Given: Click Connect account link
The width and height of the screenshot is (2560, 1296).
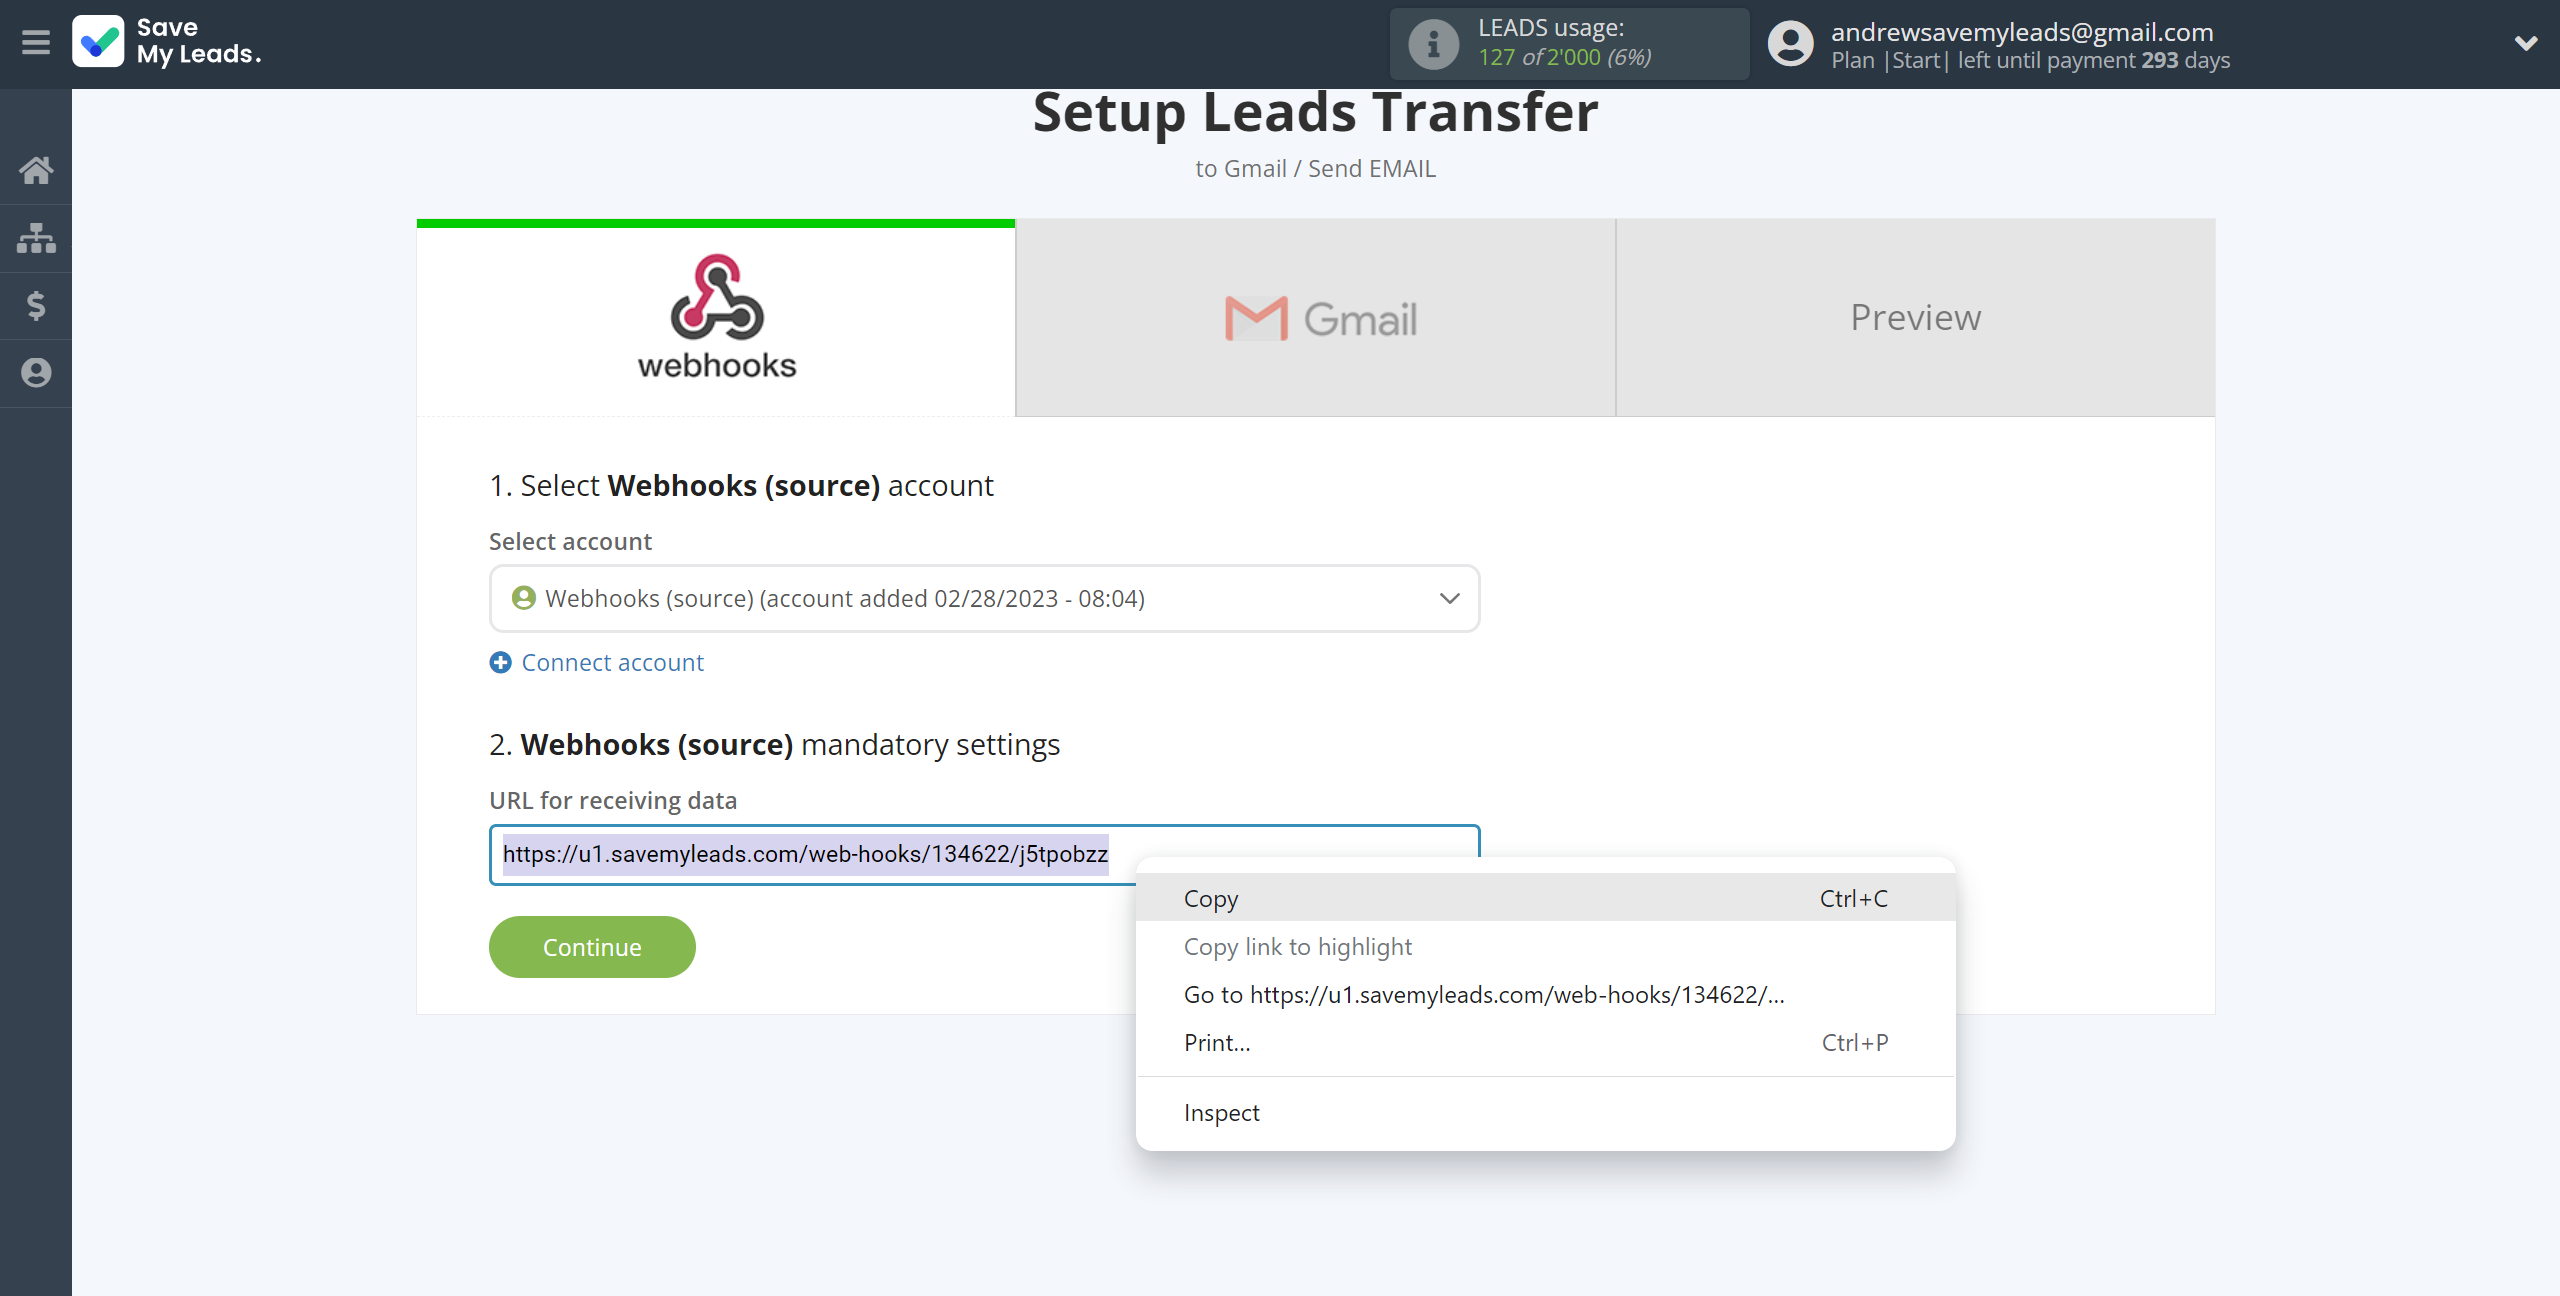Looking at the screenshot, I should (610, 663).
